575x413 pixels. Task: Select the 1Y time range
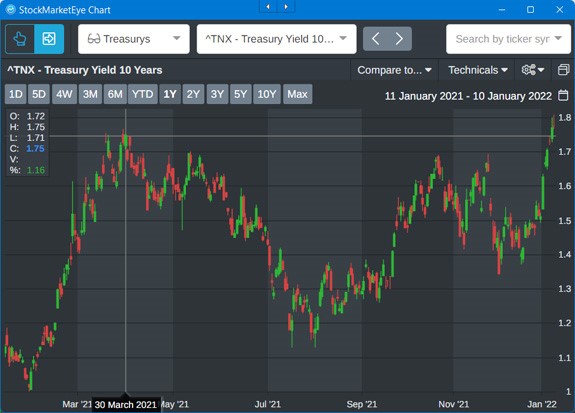pos(170,94)
